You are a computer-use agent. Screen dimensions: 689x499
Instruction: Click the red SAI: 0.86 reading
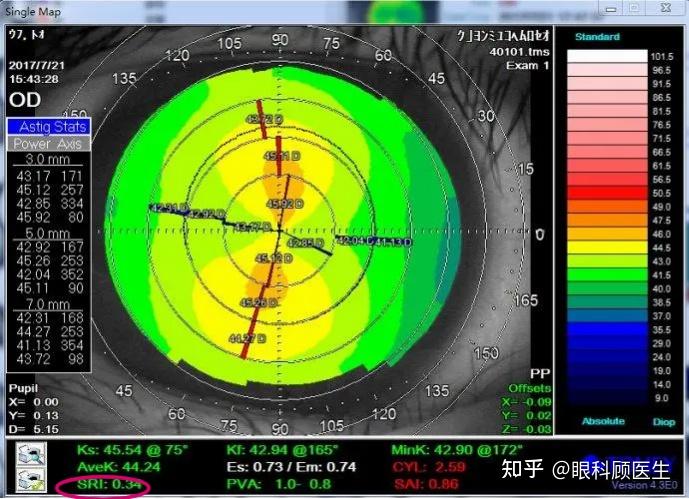[426, 484]
